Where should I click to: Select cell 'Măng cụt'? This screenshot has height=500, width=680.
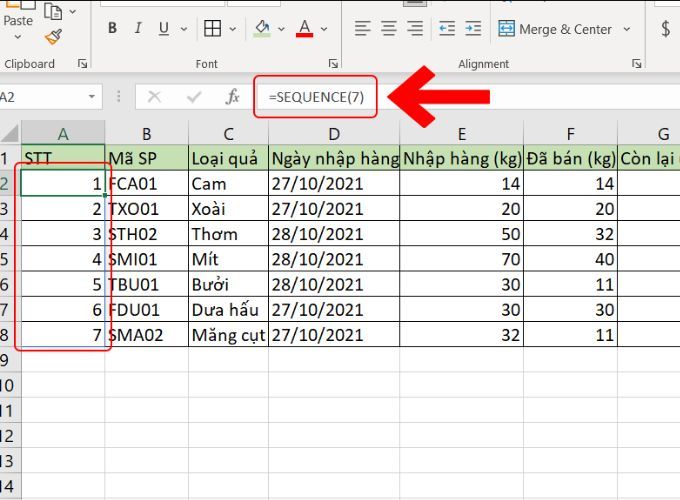click(x=229, y=334)
